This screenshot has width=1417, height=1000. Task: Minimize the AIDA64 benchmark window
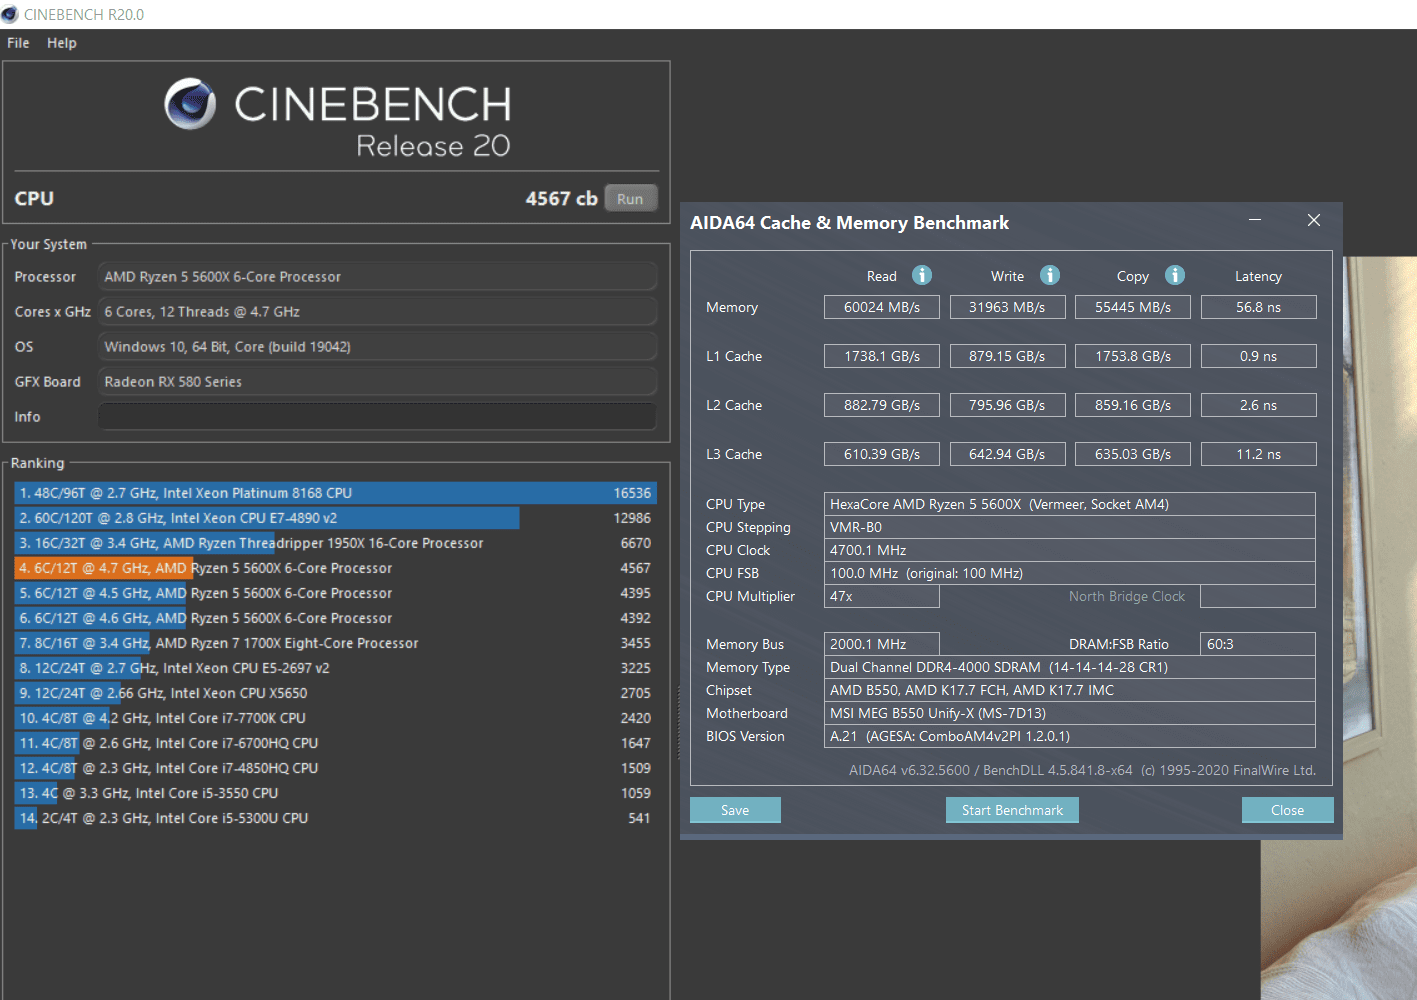[1255, 220]
